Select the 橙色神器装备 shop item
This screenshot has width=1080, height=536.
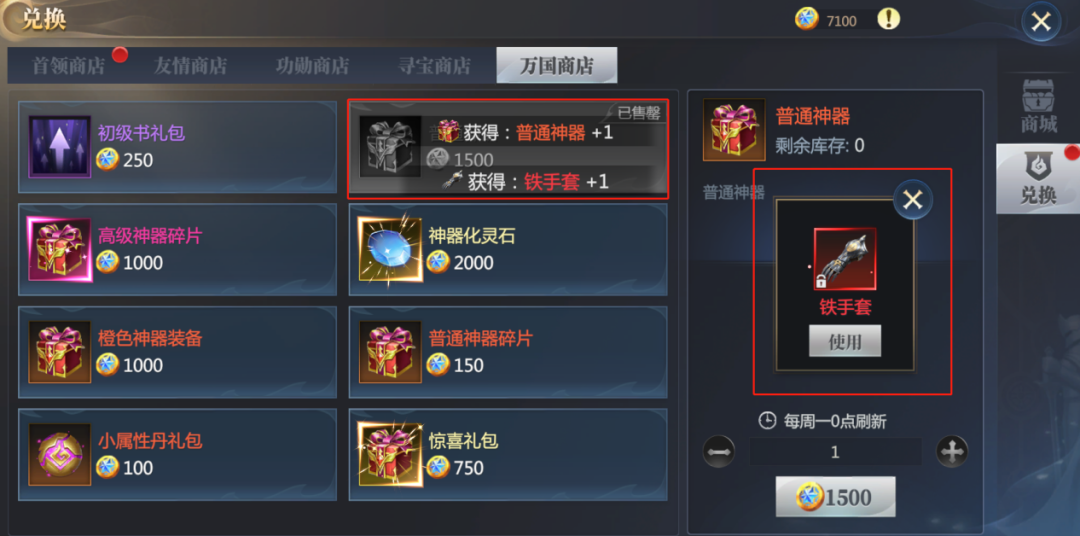(177, 352)
